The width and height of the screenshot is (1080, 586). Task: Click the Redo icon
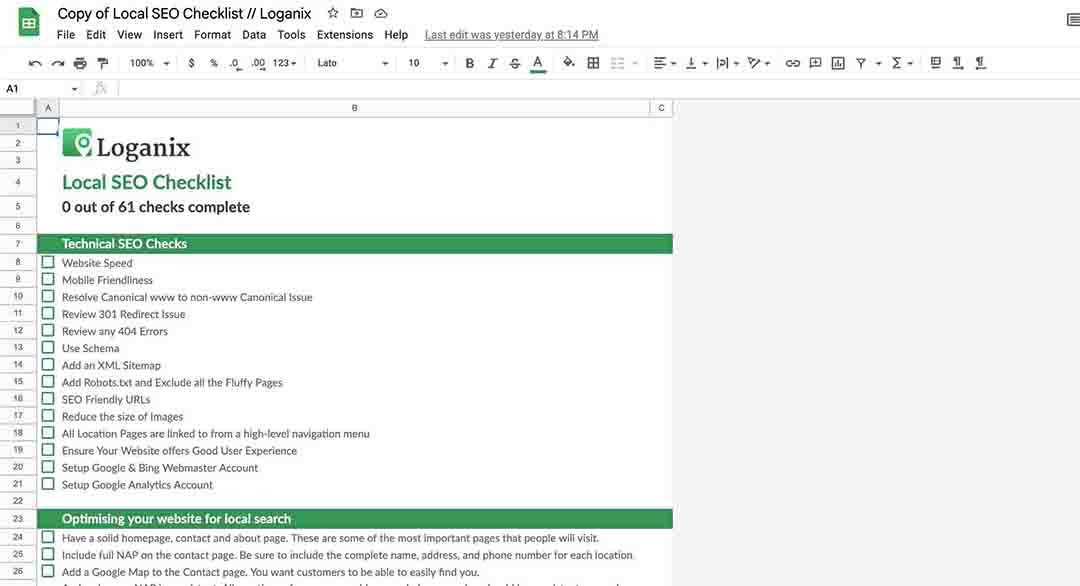click(58, 63)
